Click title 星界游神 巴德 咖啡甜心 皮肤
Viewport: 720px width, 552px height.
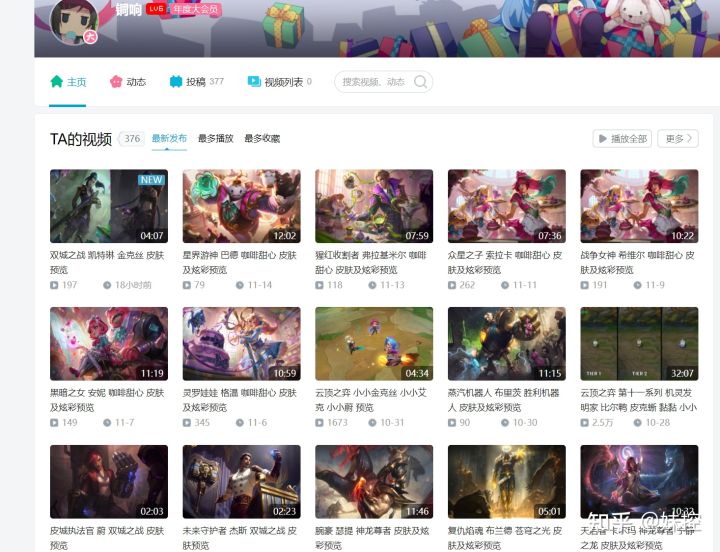(240, 262)
